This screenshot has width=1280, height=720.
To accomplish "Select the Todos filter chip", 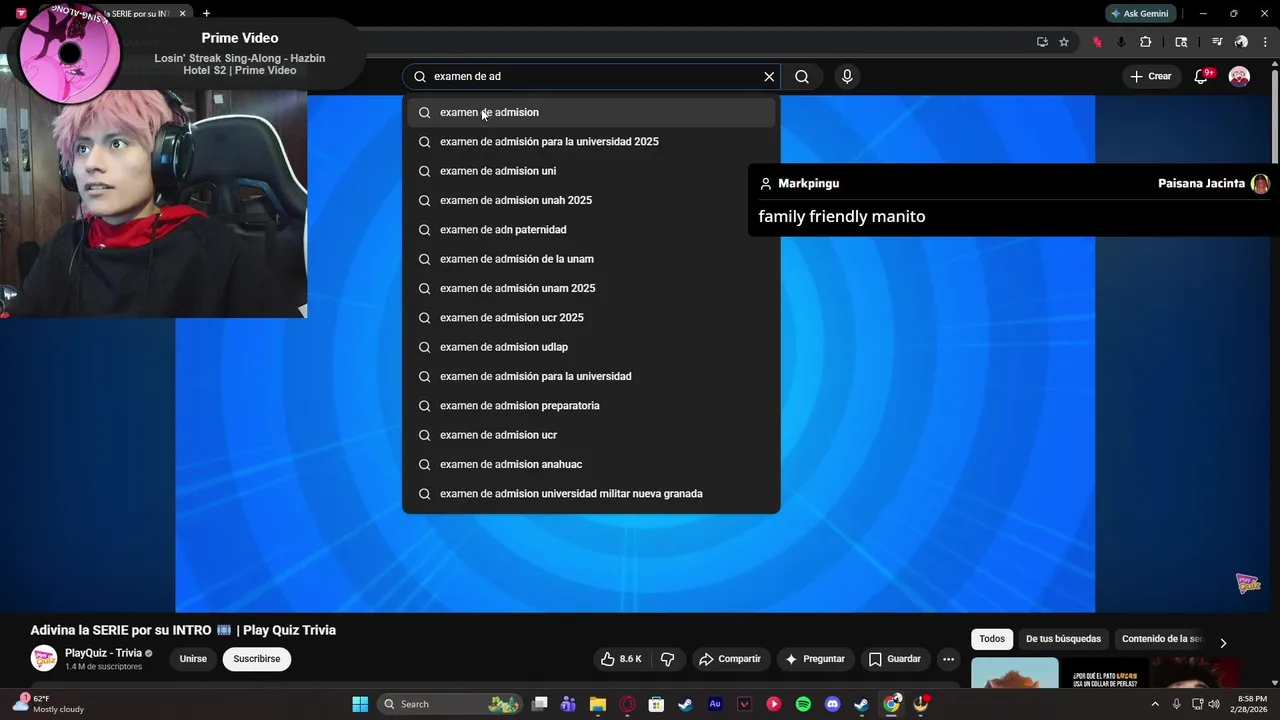I will 992,639.
